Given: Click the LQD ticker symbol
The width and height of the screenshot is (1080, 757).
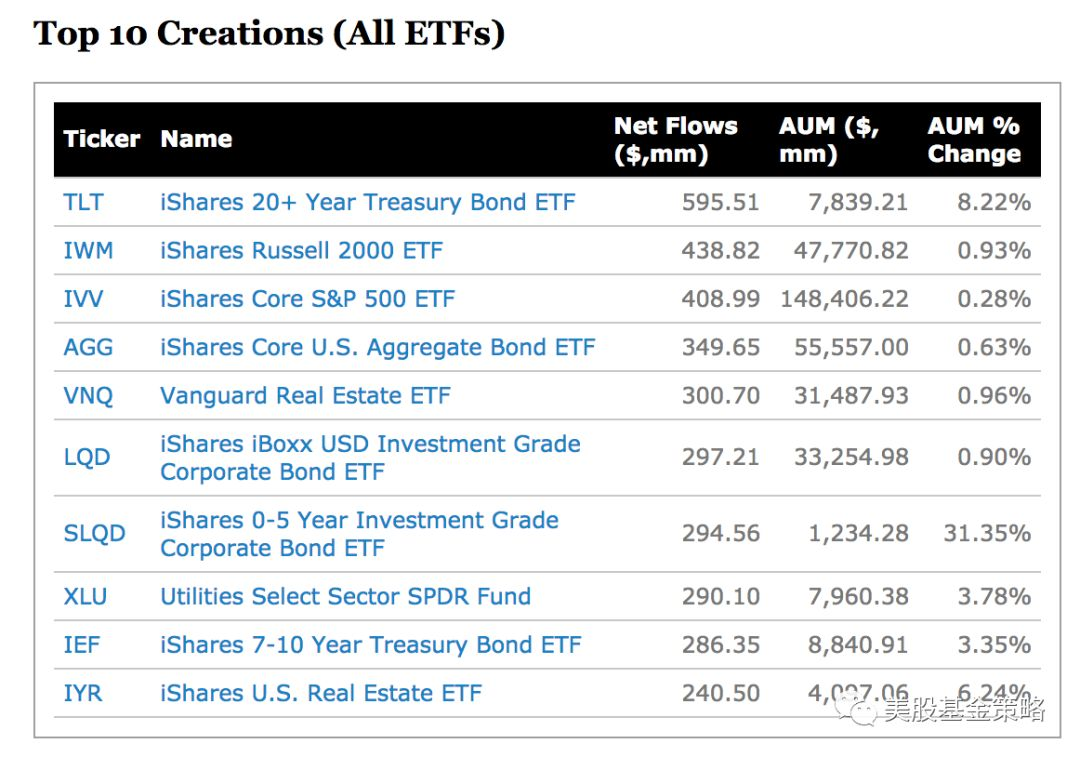Looking at the screenshot, I should 87,457.
